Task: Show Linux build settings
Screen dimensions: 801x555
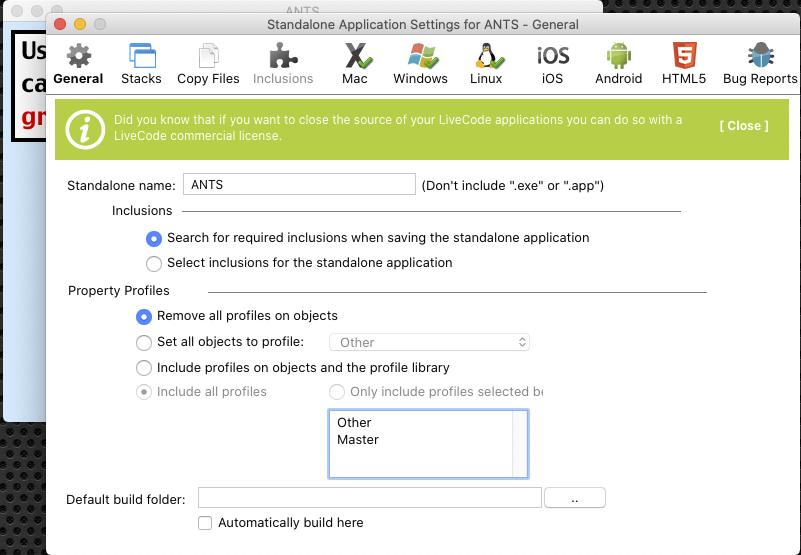Action: pyautogui.click(x=486, y=63)
